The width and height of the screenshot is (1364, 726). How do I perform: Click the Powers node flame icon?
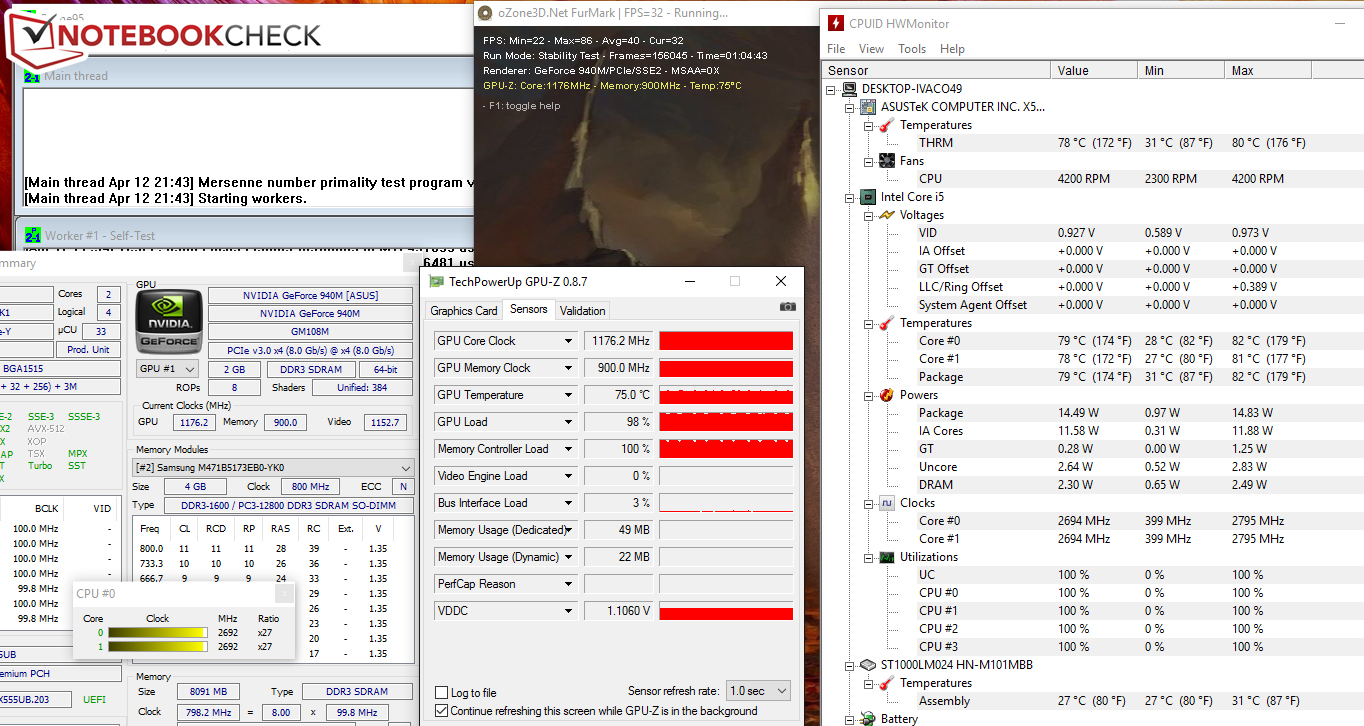[x=886, y=395]
